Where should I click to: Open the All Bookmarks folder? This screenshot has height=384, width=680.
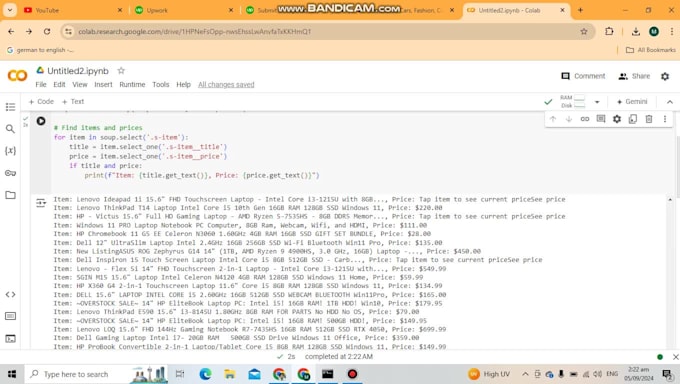tap(651, 50)
